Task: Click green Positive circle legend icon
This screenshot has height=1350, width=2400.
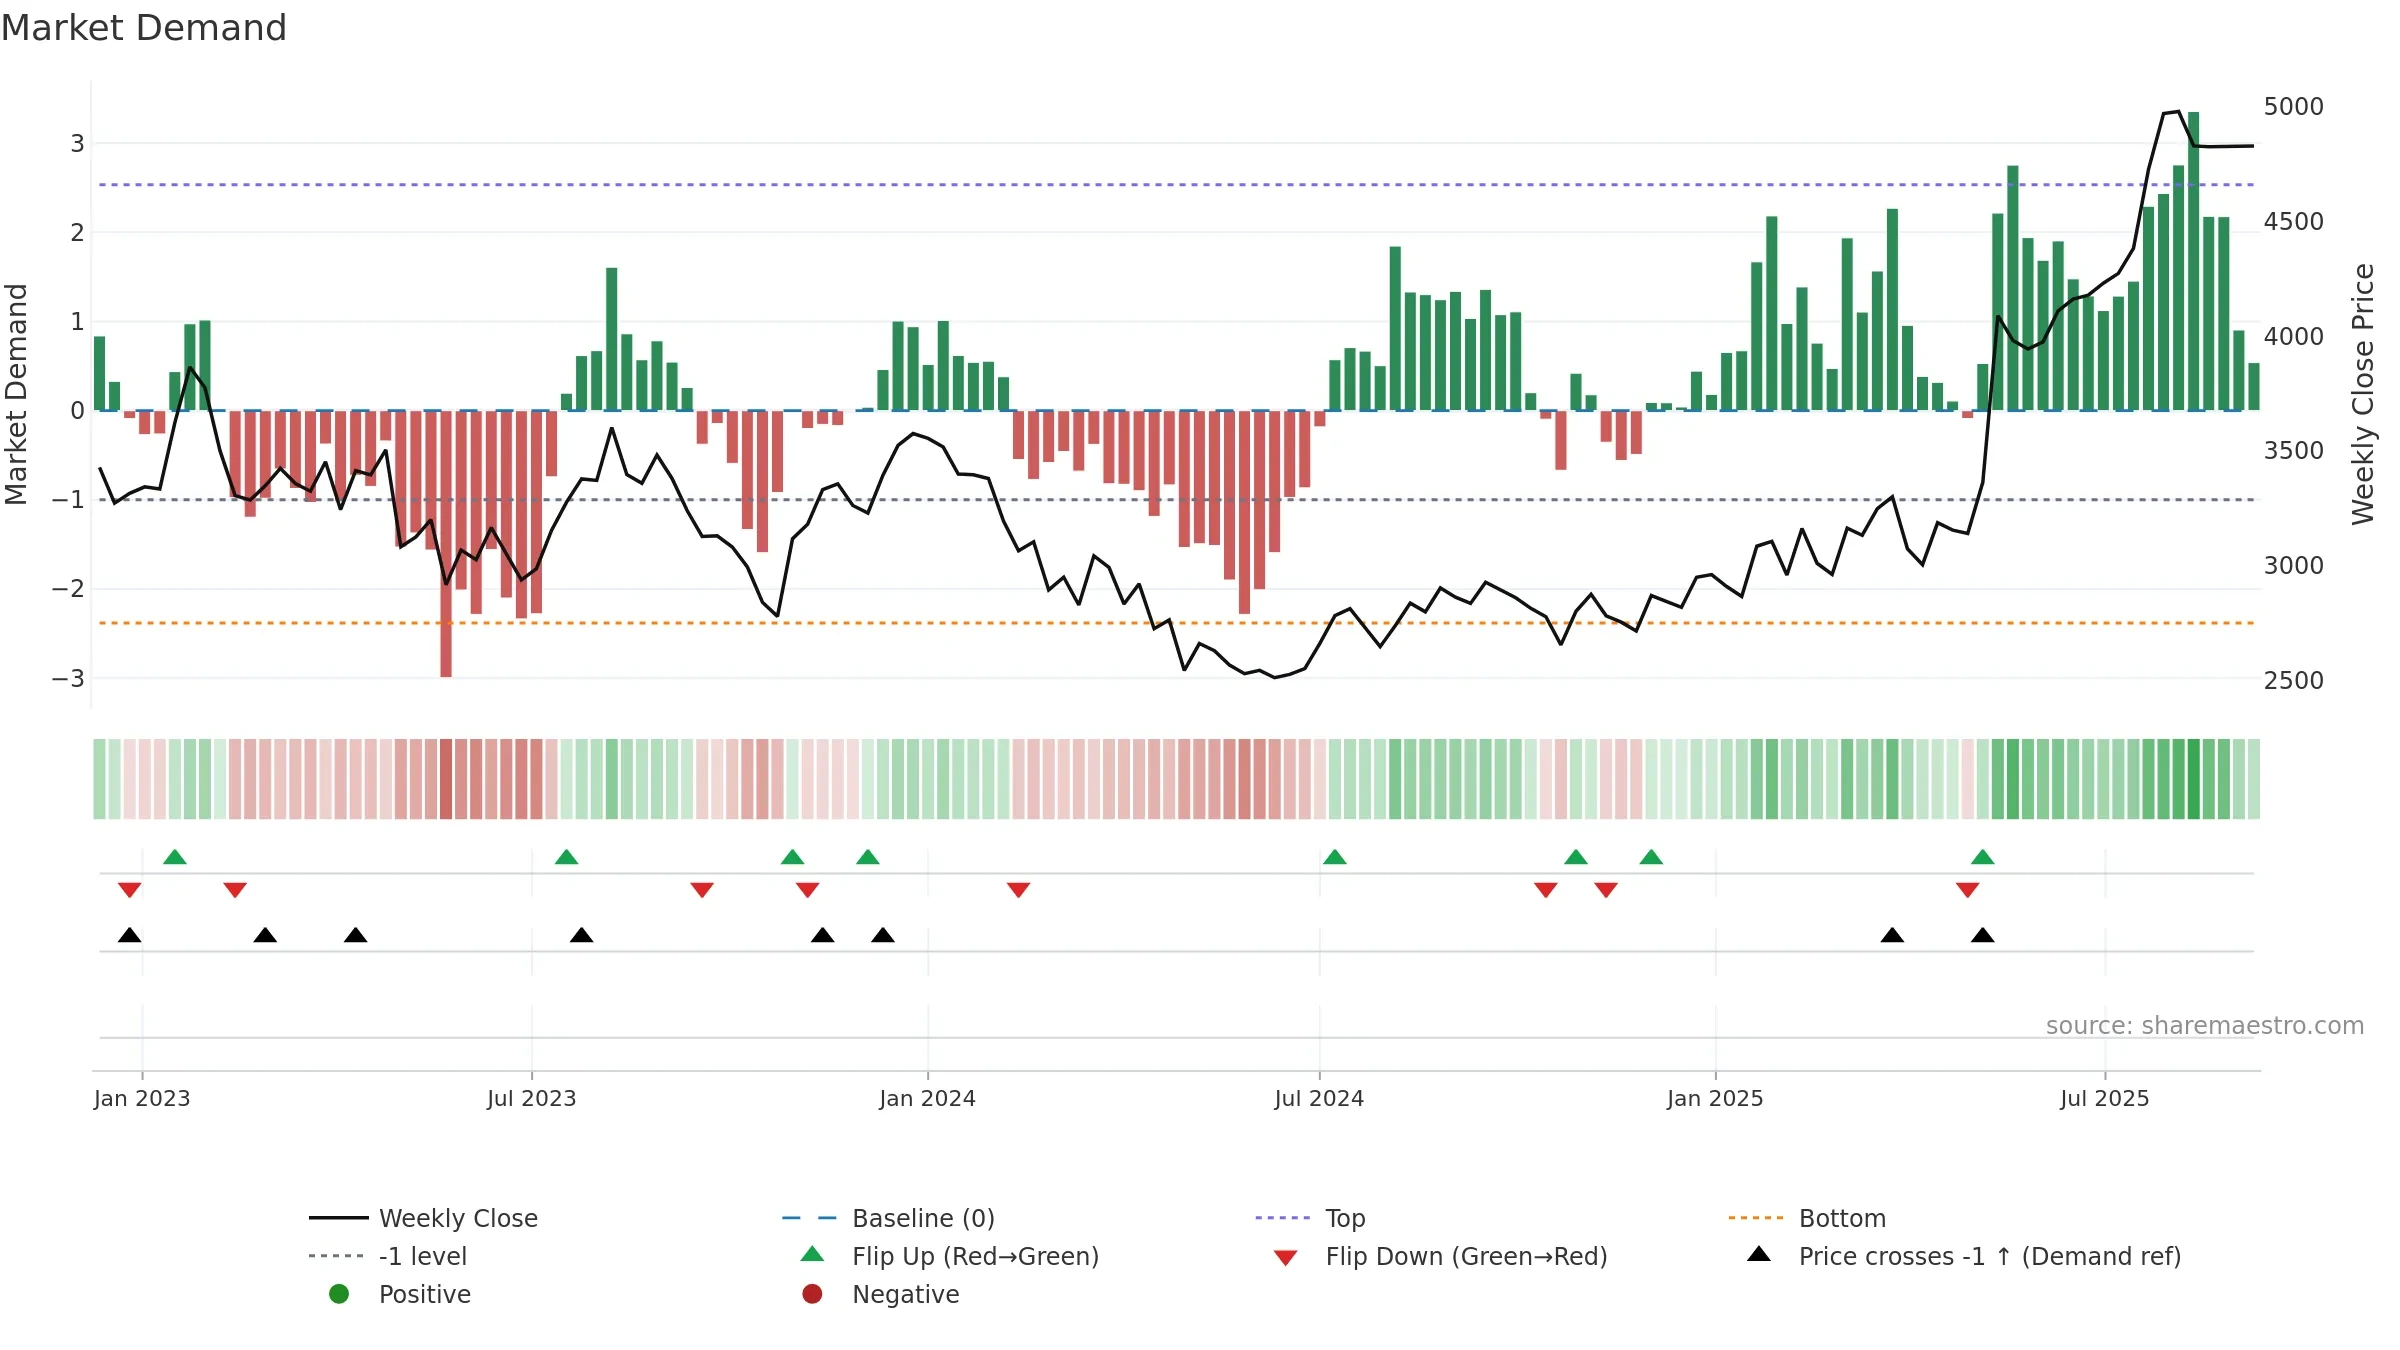Action: (x=339, y=1294)
